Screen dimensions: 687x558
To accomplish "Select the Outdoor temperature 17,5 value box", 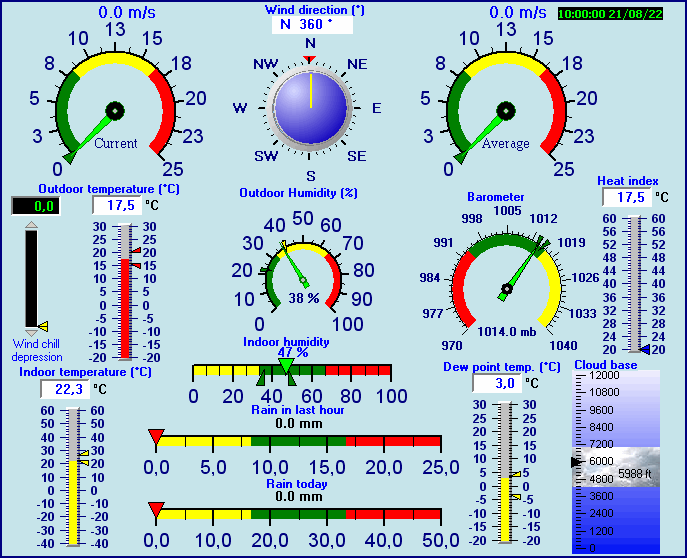I will click(x=116, y=205).
